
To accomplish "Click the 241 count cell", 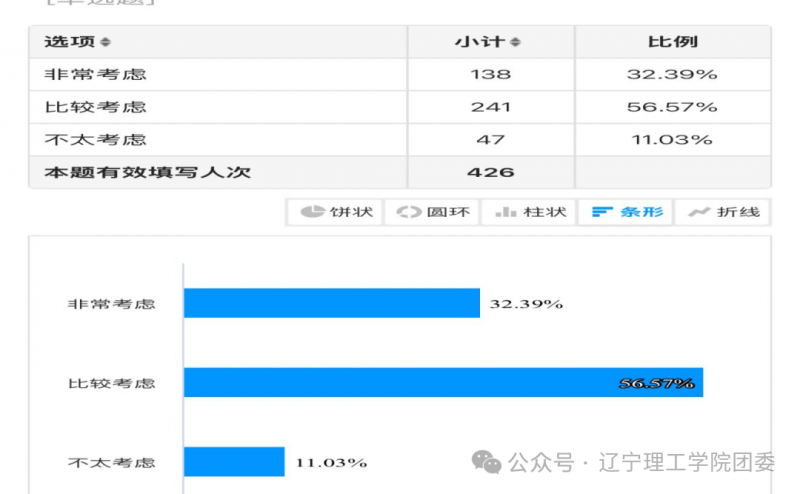I will [x=490, y=107].
